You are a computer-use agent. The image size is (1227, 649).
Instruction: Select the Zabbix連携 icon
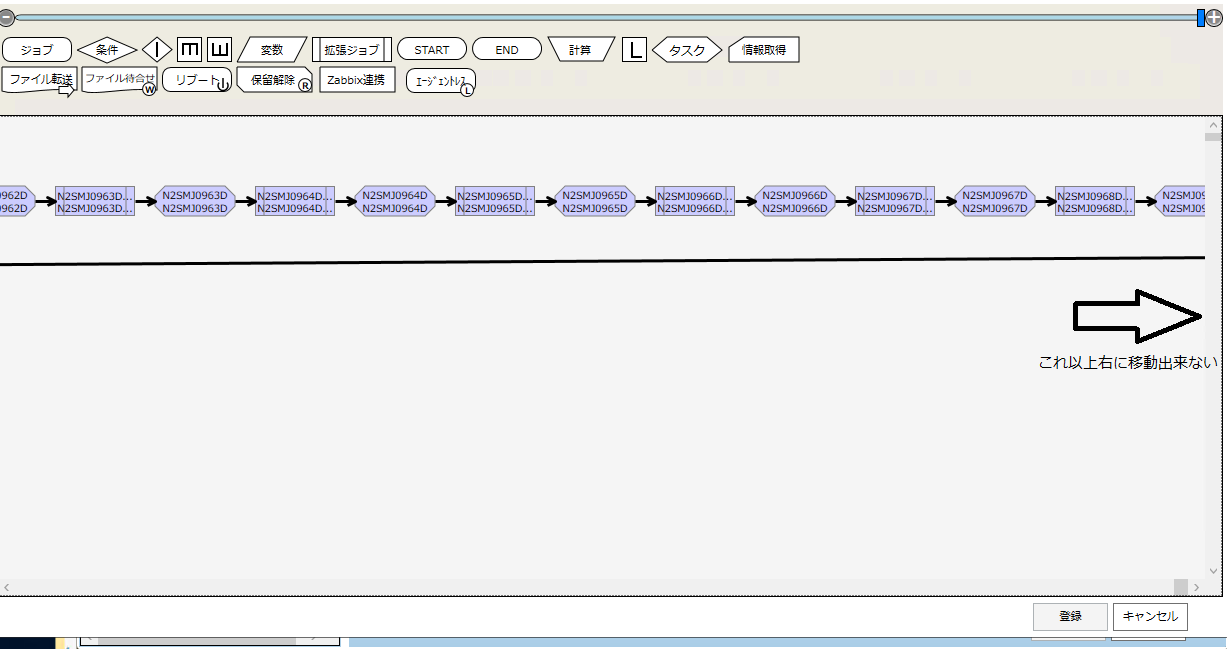pos(356,80)
